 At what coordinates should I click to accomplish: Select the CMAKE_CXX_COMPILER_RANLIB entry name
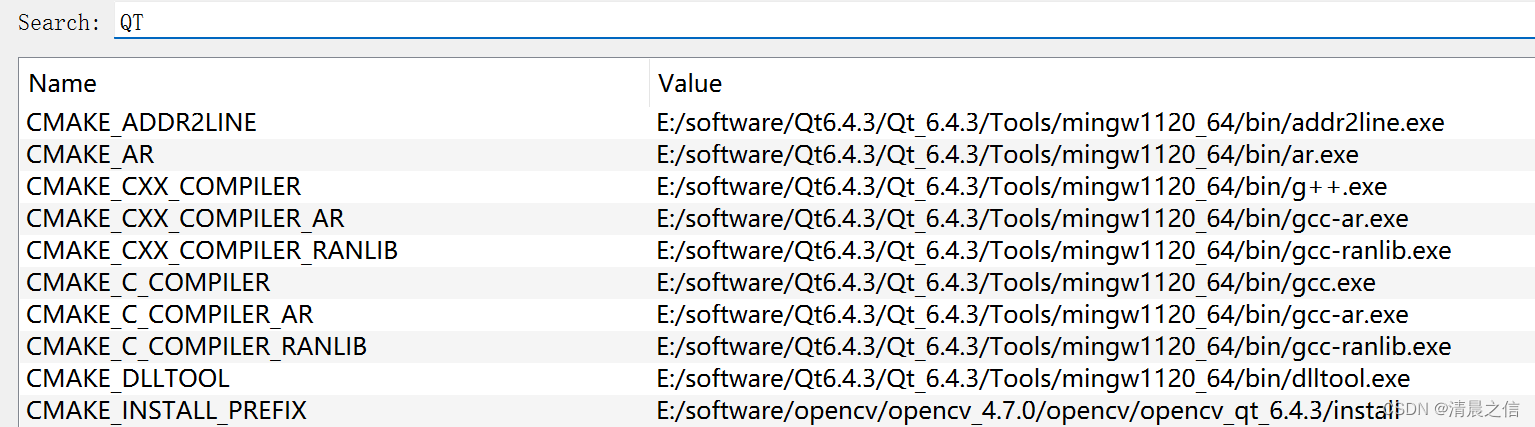tap(212, 251)
